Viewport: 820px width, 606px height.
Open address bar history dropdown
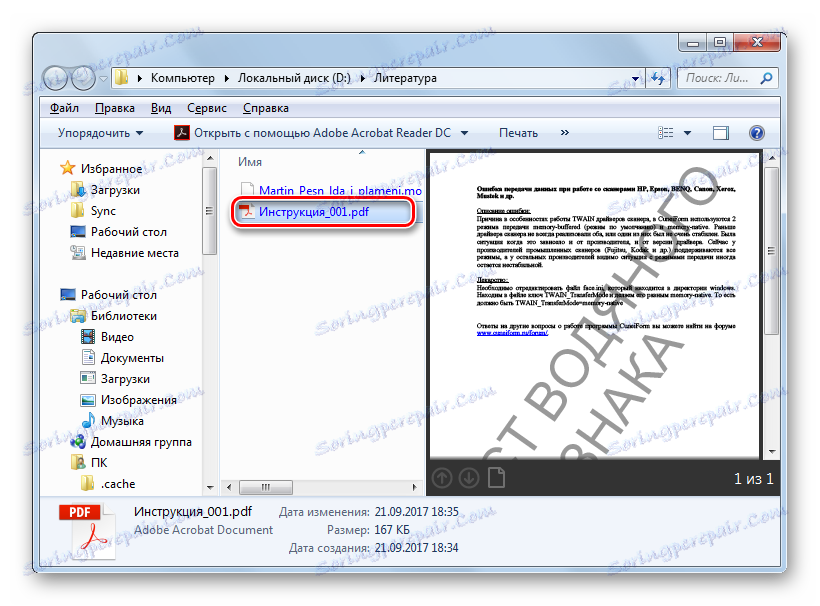(x=635, y=78)
